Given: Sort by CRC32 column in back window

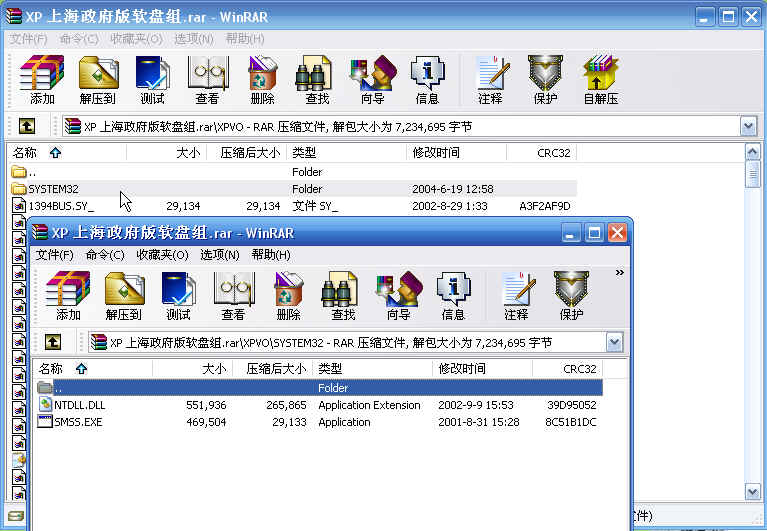Looking at the screenshot, I should pyautogui.click(x=542, y=153).
